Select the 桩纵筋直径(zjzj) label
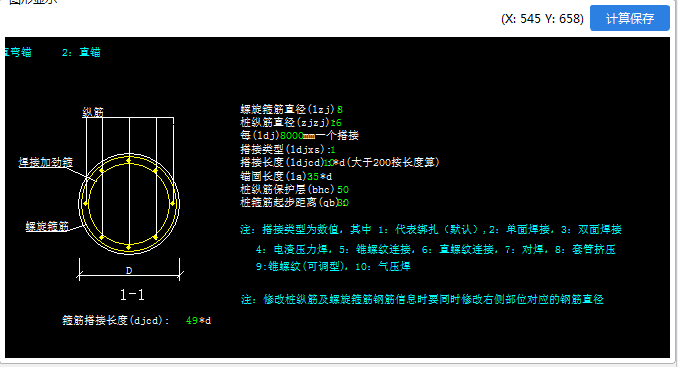This screenshot has width=678, height=367. 285,123
